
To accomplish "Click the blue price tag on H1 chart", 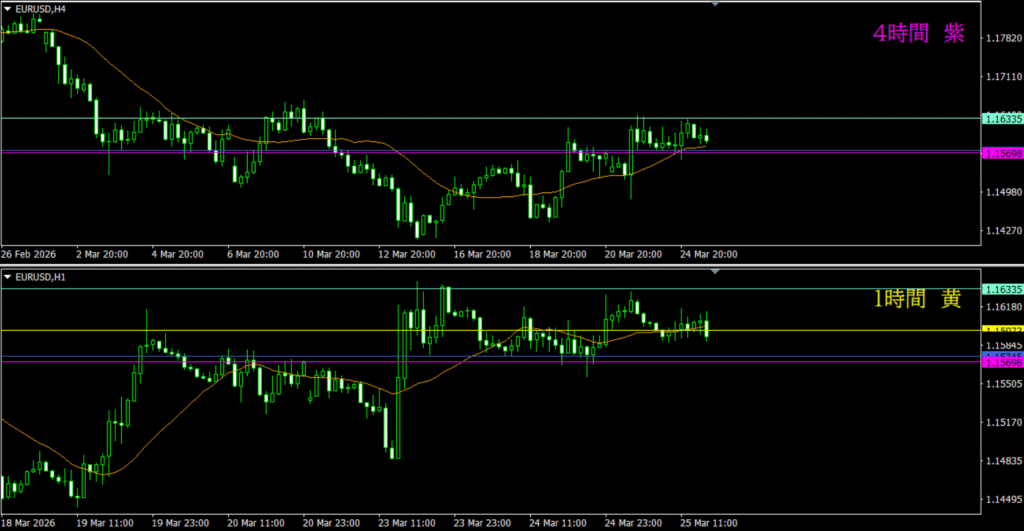I will (1002, 355).
